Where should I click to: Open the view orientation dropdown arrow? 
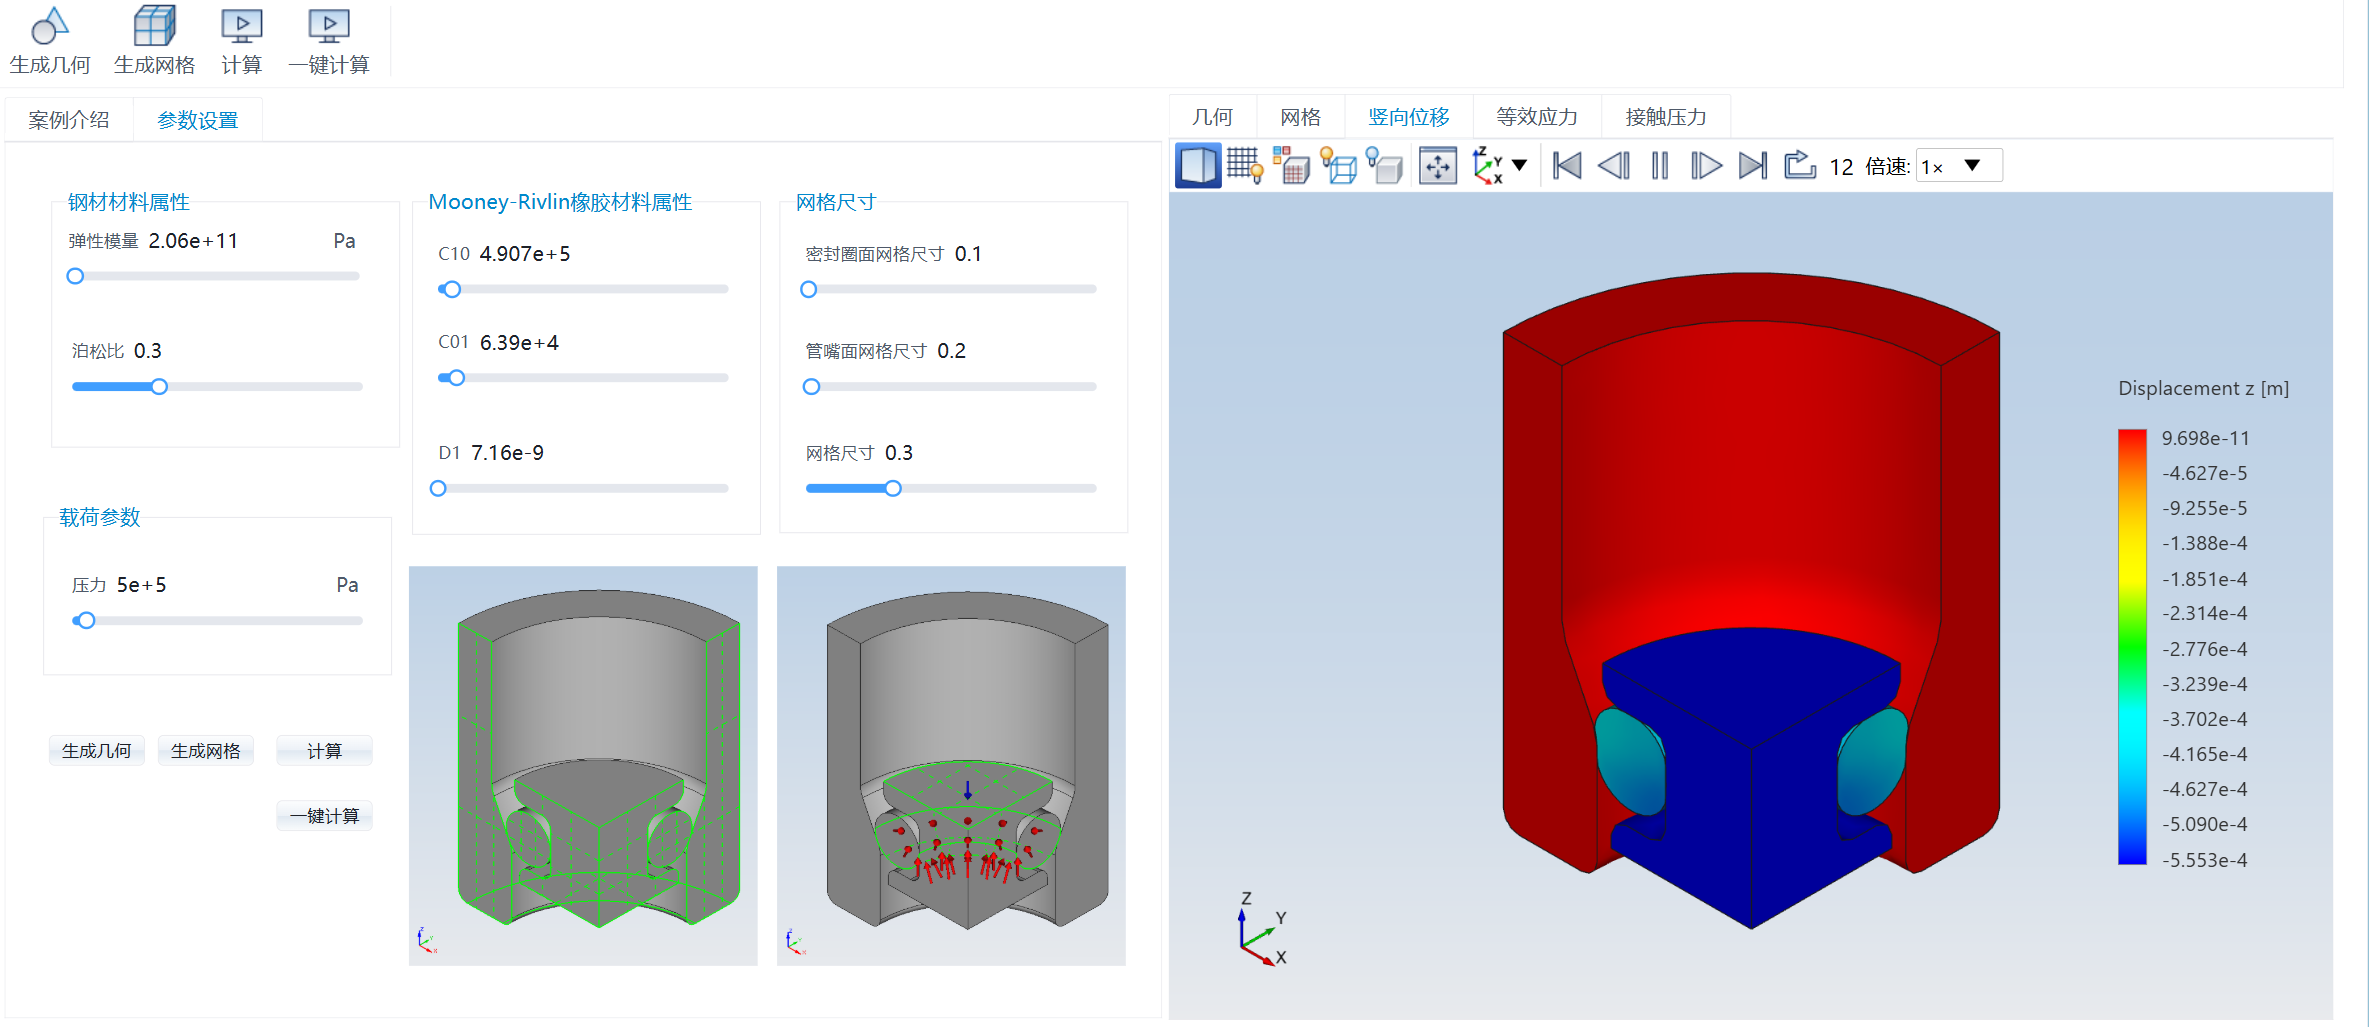1520,165
